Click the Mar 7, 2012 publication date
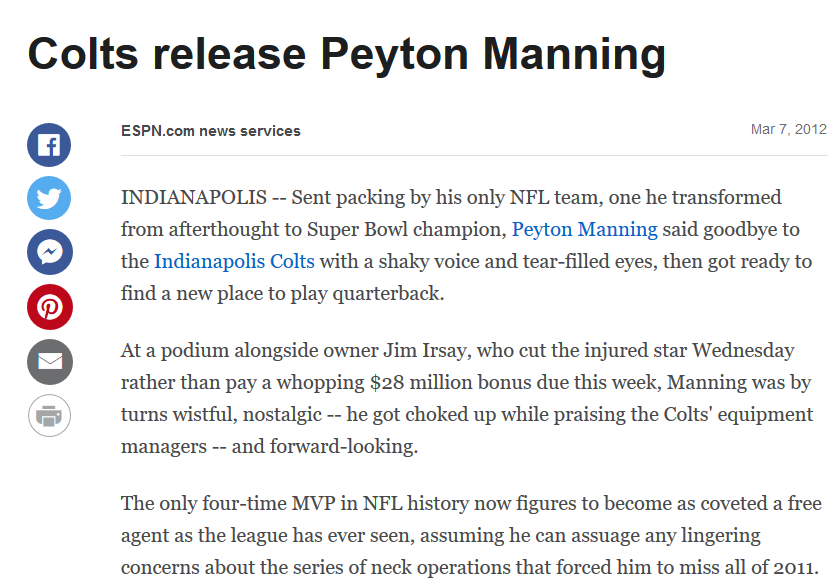The height and width of the screenshot is (586, 840). 789,130
